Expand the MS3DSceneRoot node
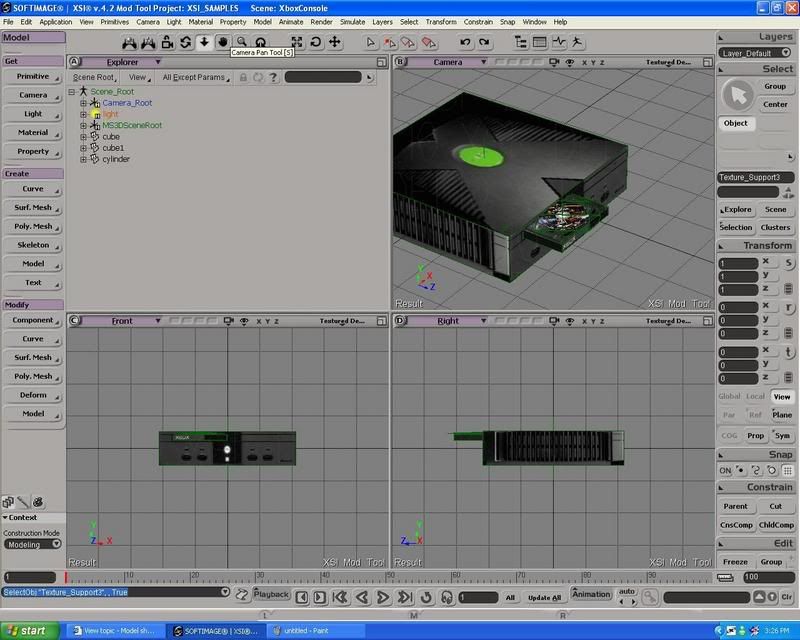The image size is (800, 640). (83, 126)
